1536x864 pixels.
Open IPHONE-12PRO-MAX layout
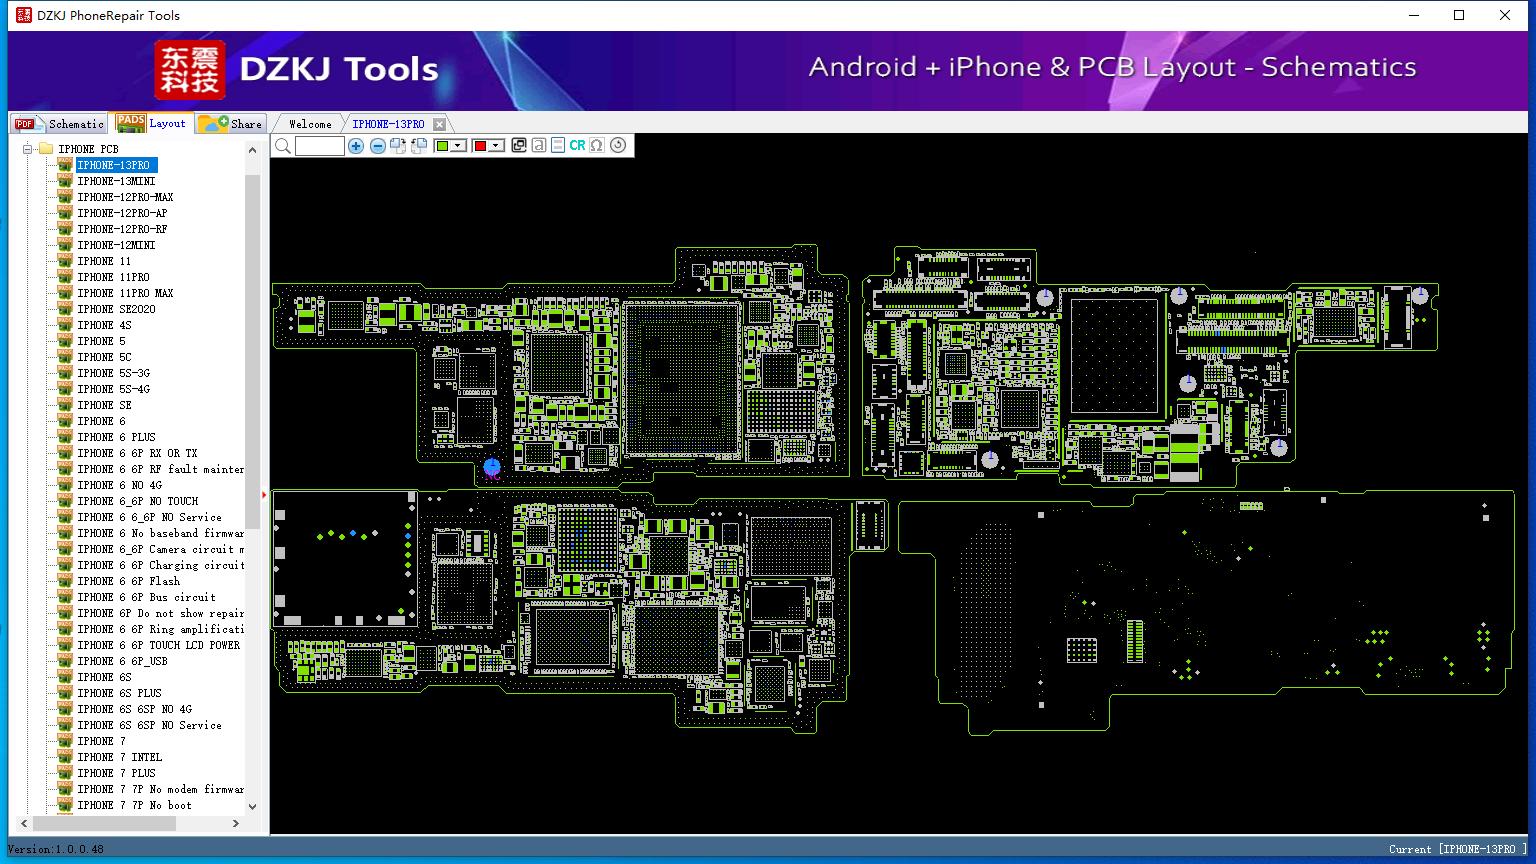125,197
